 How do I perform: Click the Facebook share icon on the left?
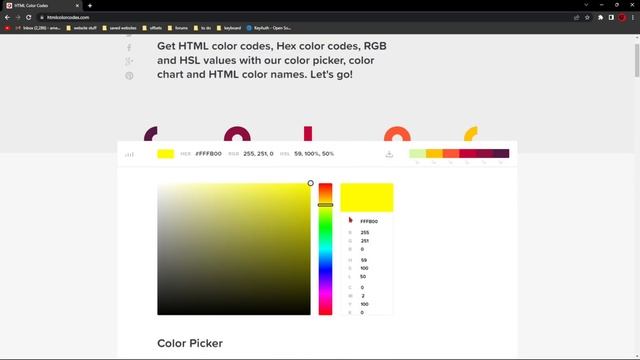(129, 48)
